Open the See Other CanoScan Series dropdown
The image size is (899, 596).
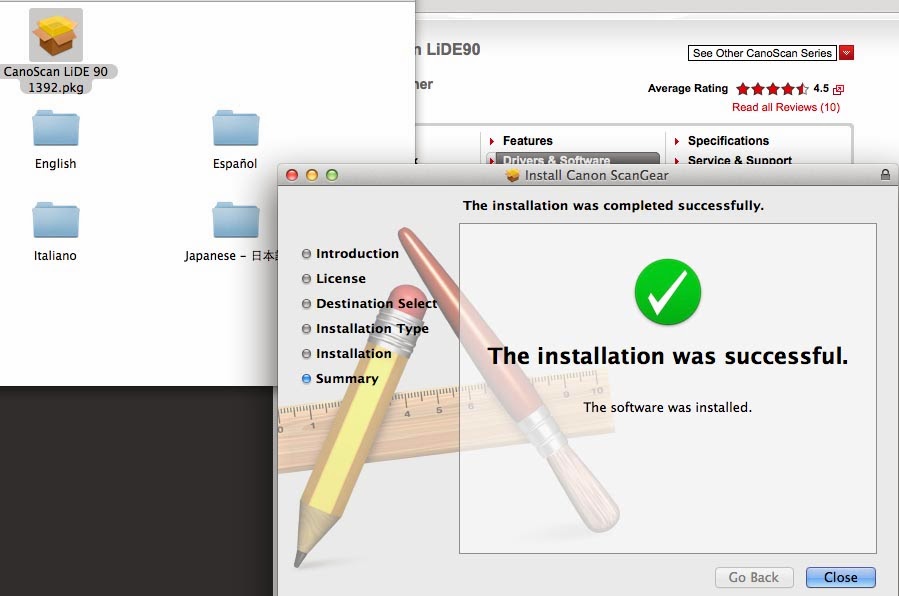click(x=762, y=53)
